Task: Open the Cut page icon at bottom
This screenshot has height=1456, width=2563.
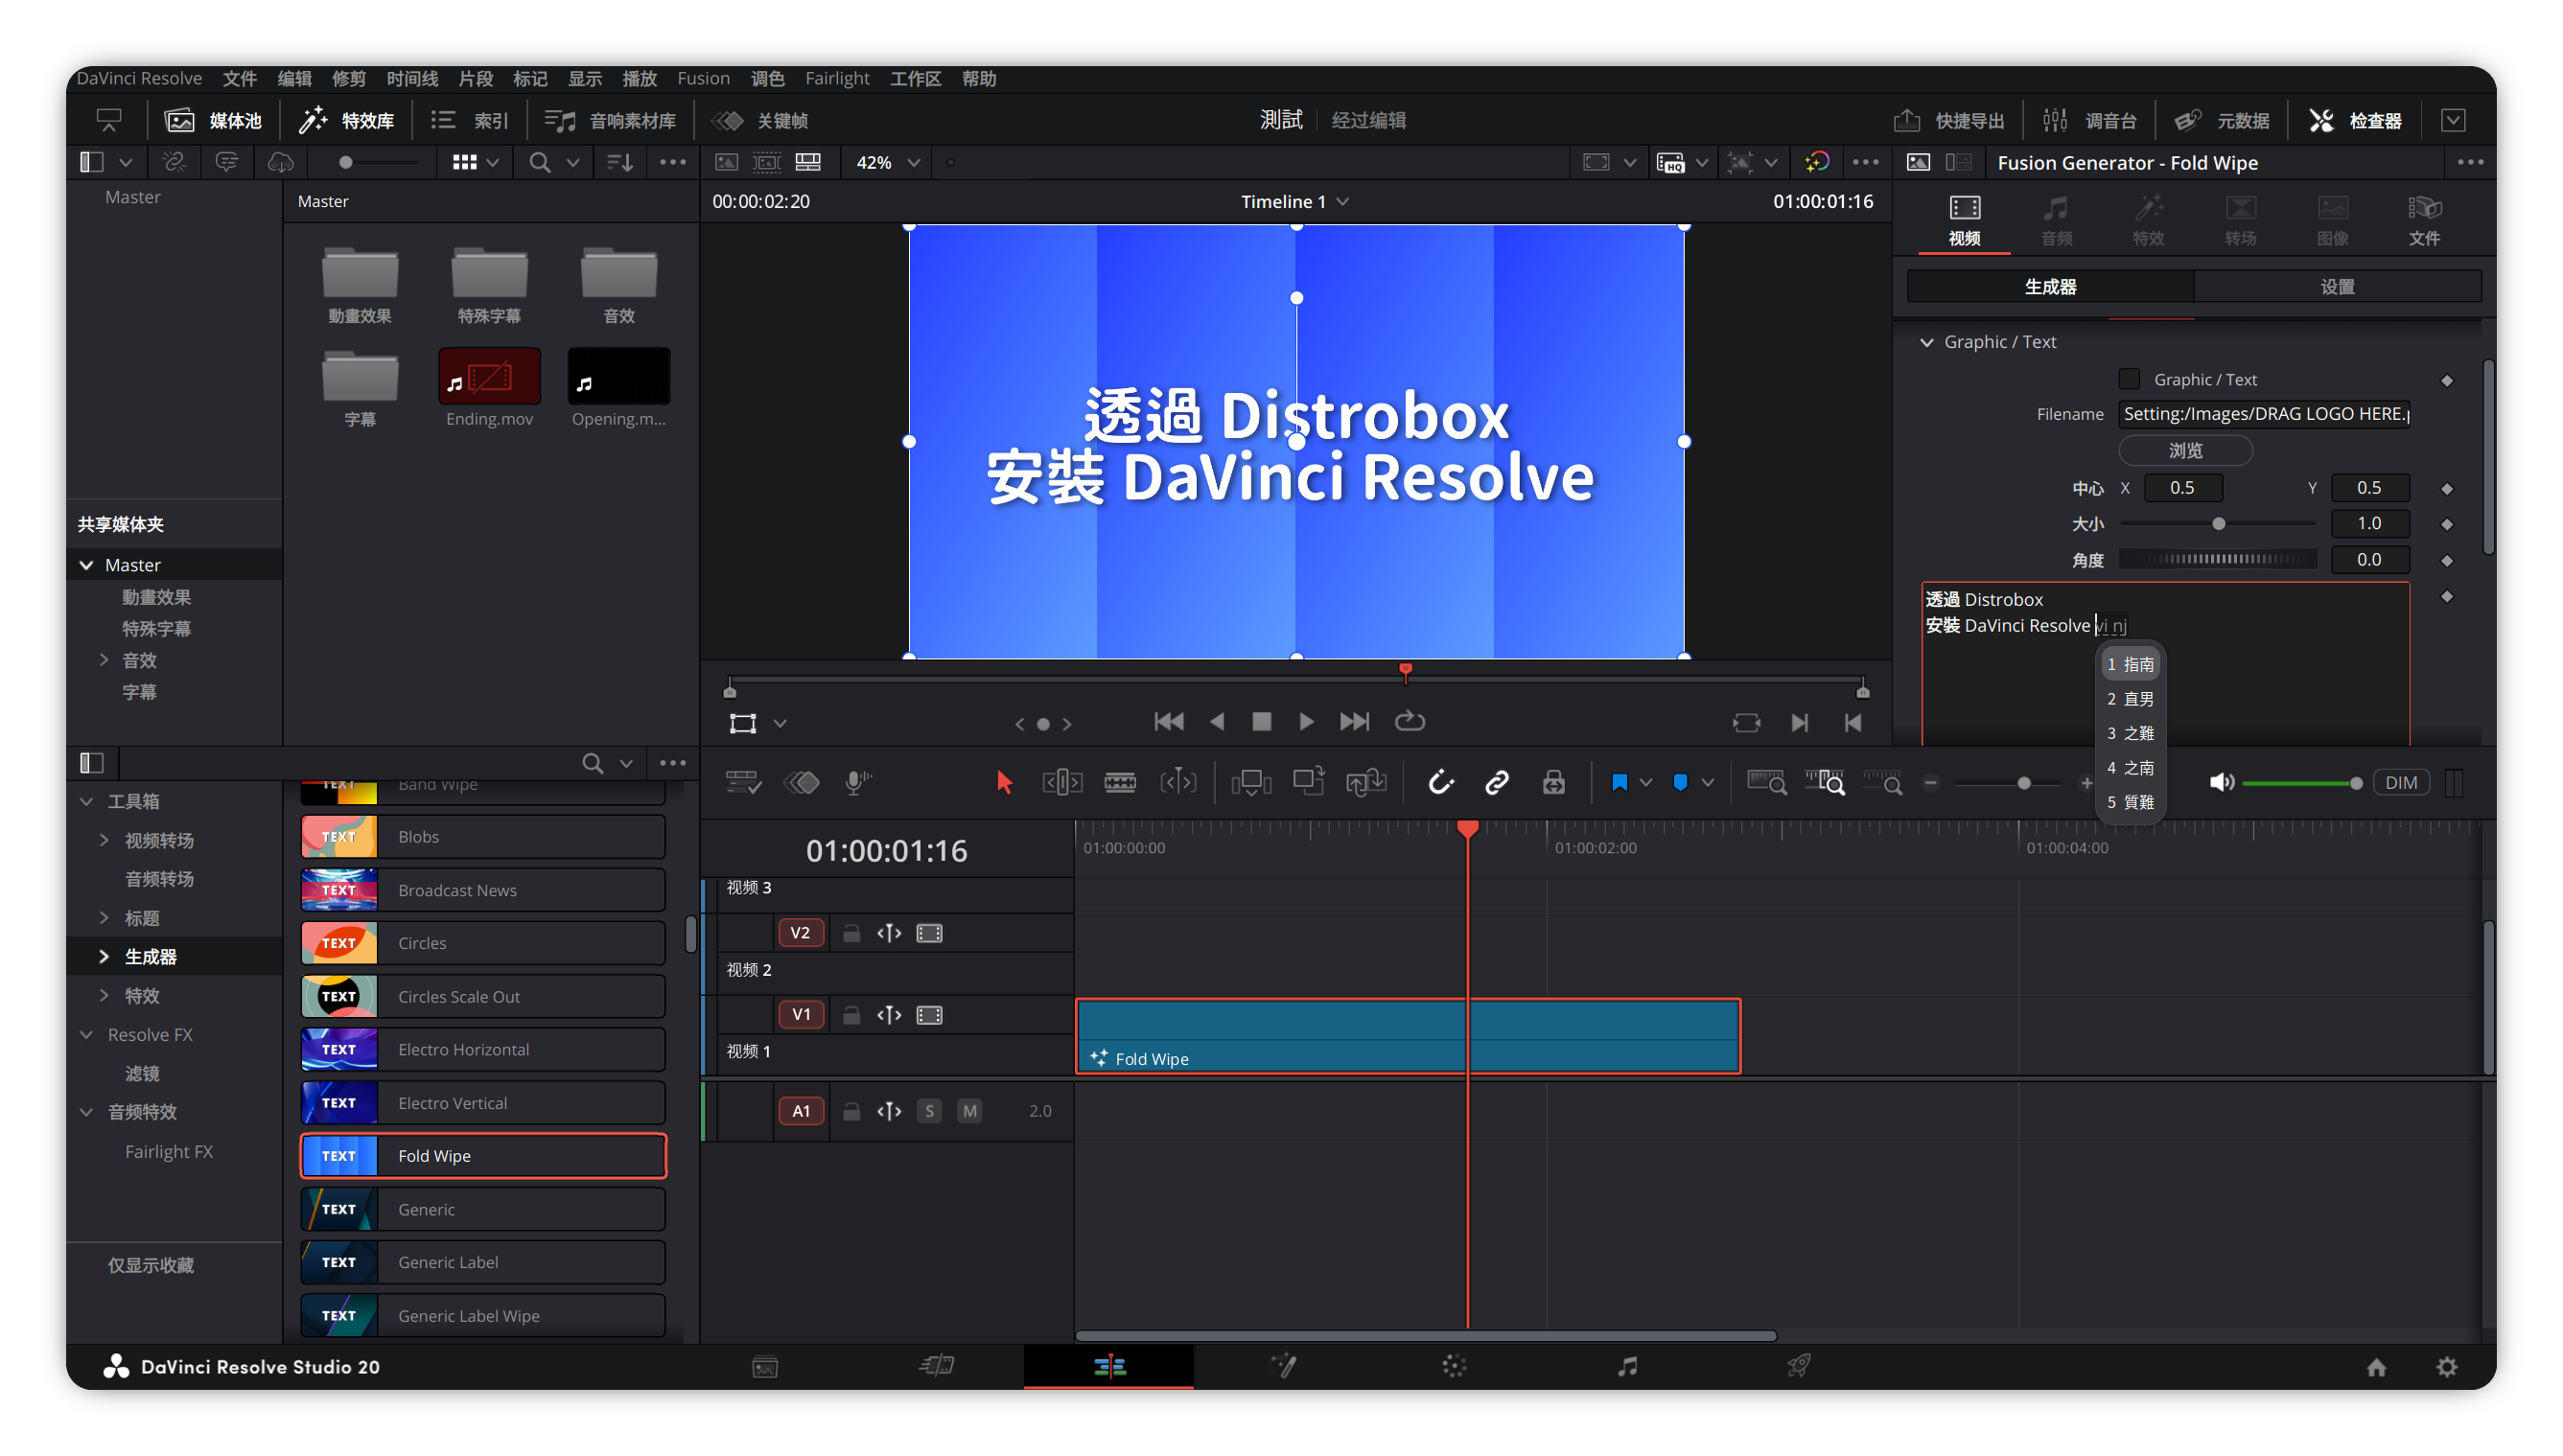Action: [936, 1366]
